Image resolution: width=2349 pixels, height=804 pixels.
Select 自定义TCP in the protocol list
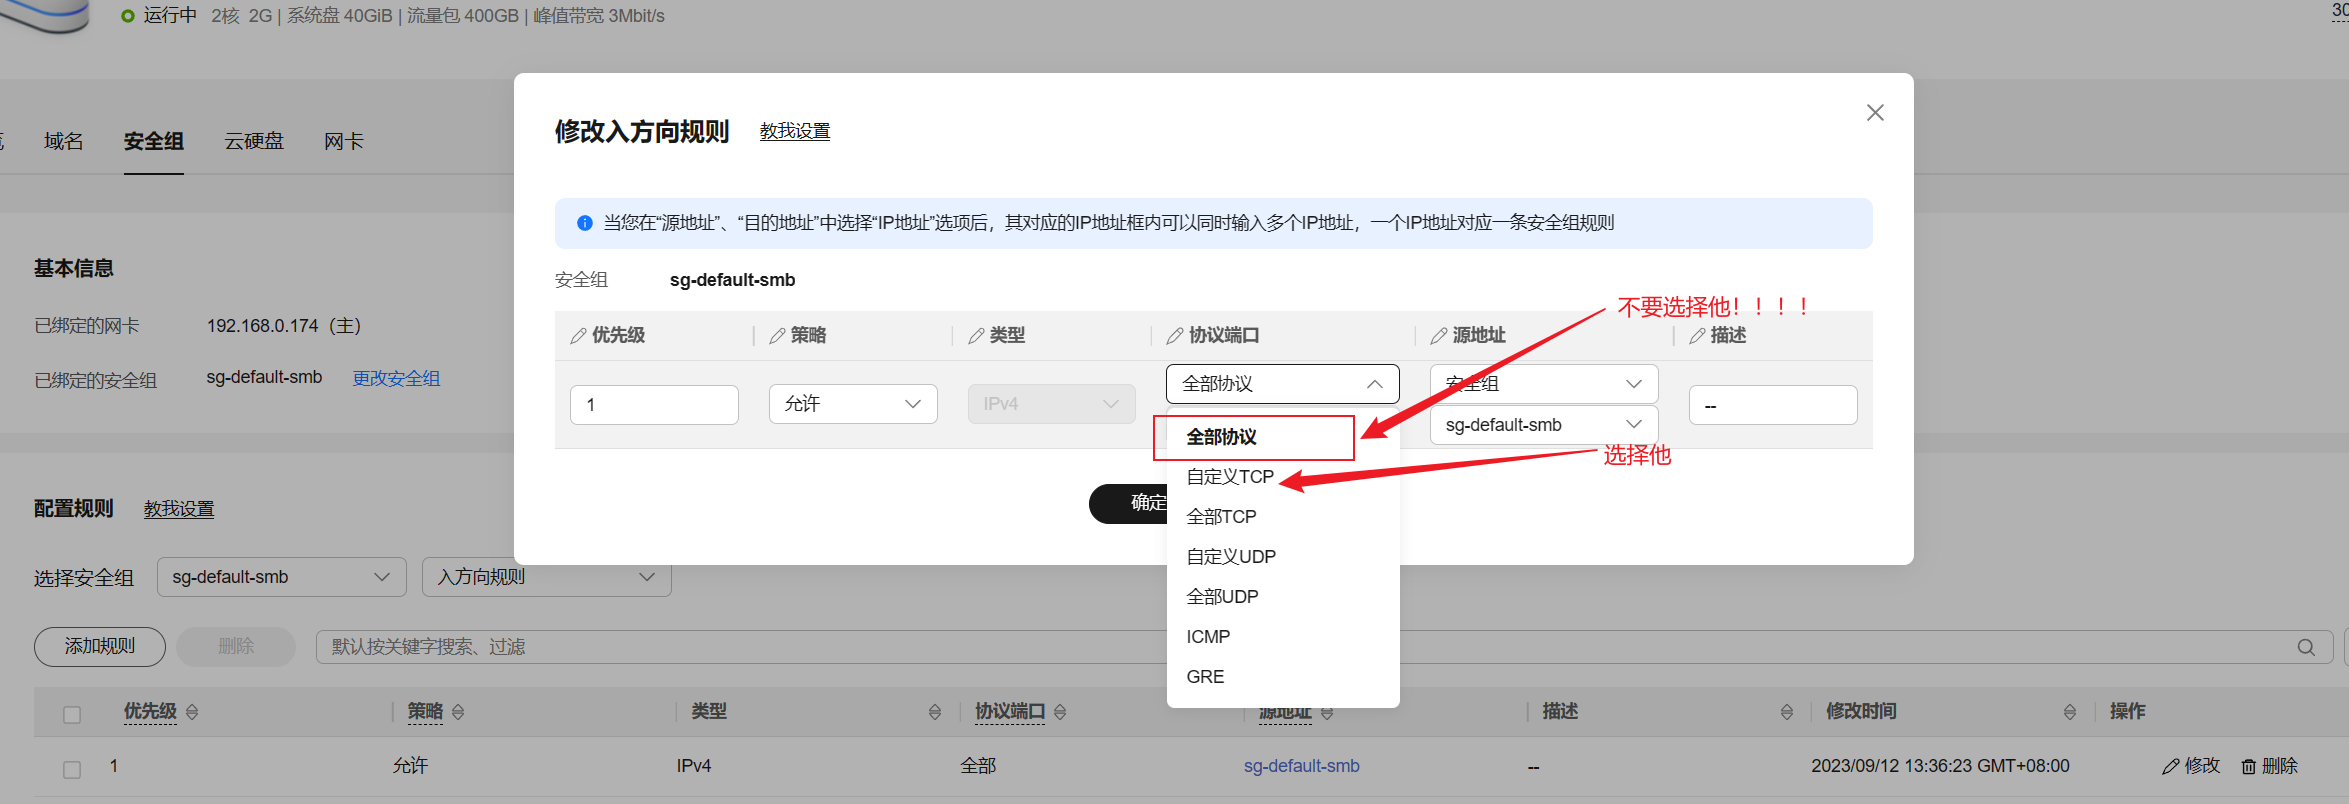pyautogui.click(x=1283, y=477)
